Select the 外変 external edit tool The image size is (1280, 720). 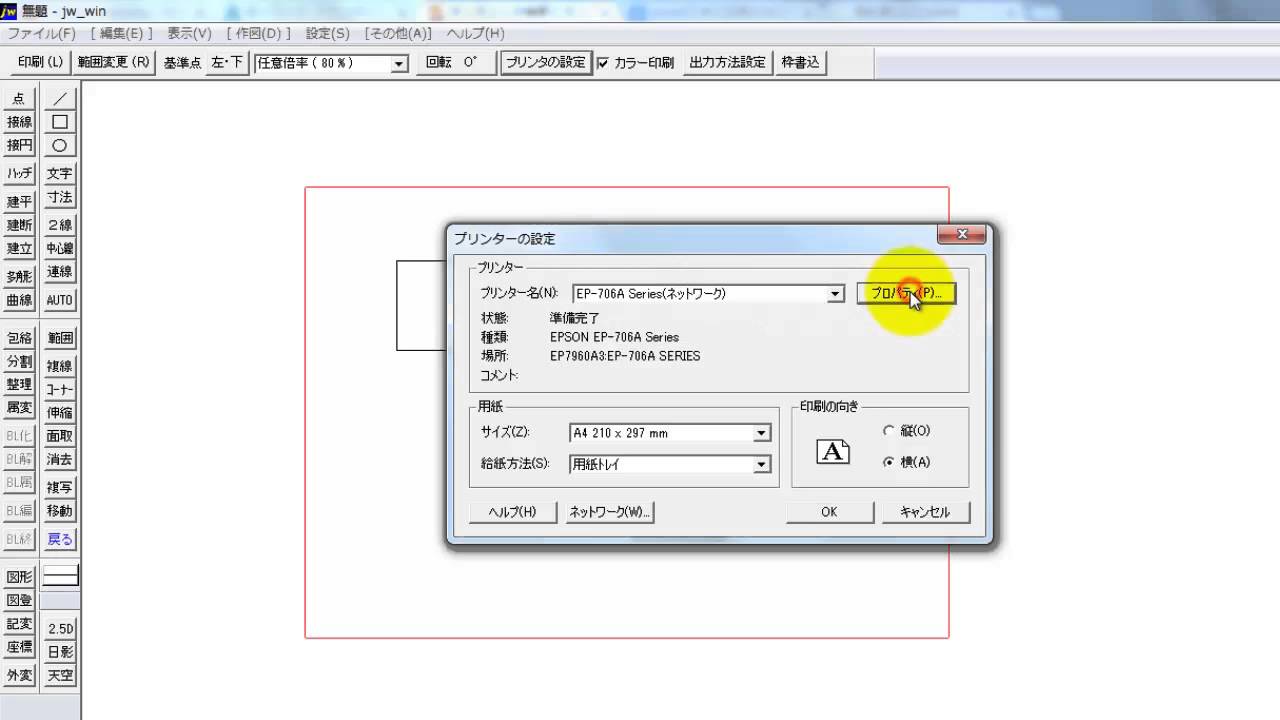(x=19, y=675)
